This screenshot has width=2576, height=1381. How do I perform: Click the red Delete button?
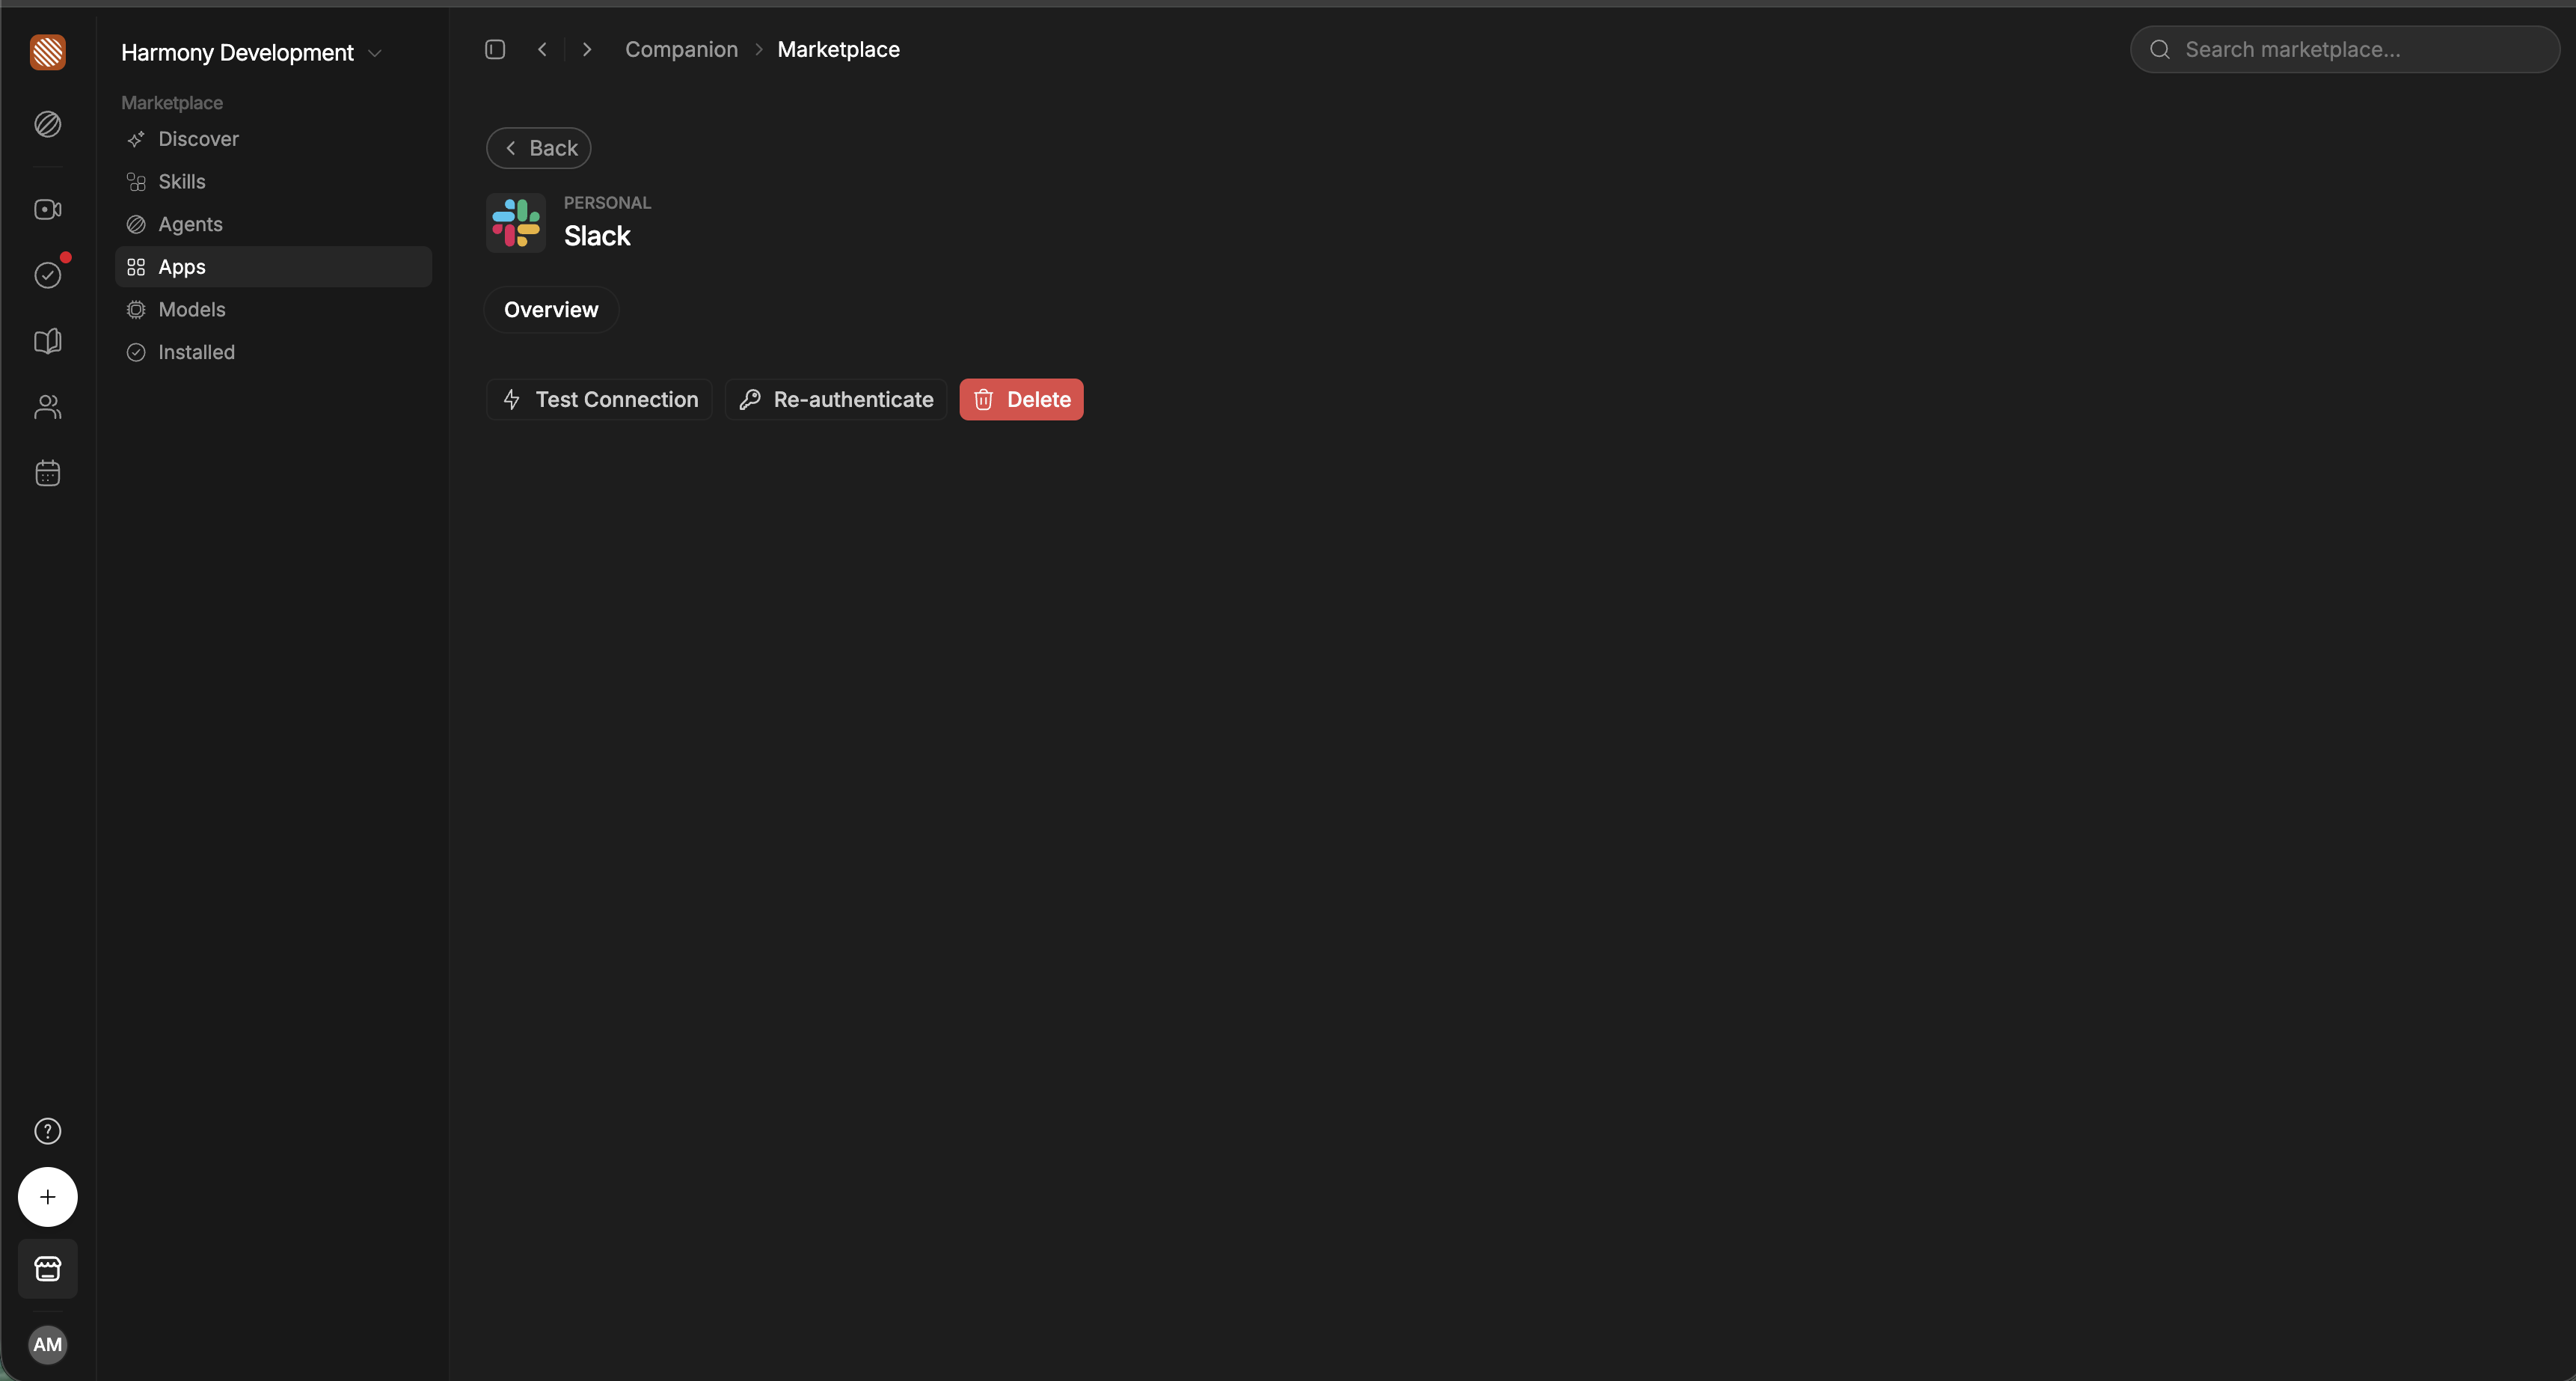1021,400
